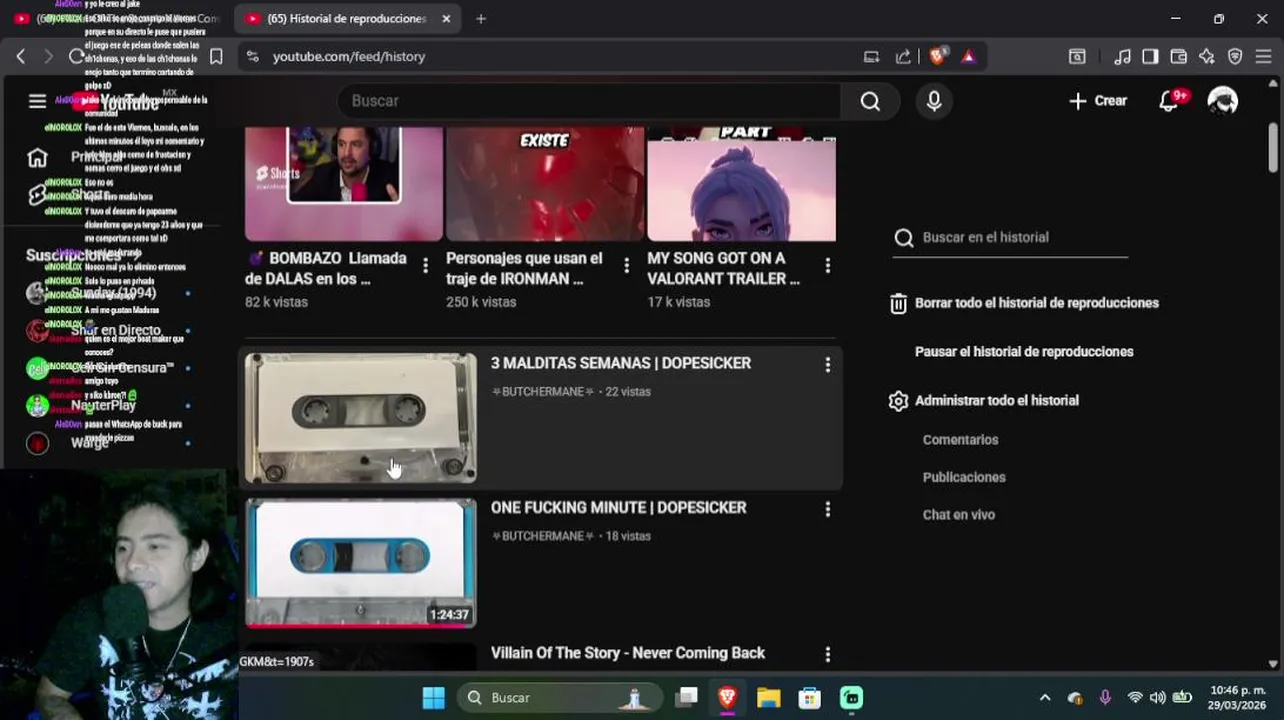The image size is (1284, 720).
Task: Open Comentarios history link
Action: 960,440
